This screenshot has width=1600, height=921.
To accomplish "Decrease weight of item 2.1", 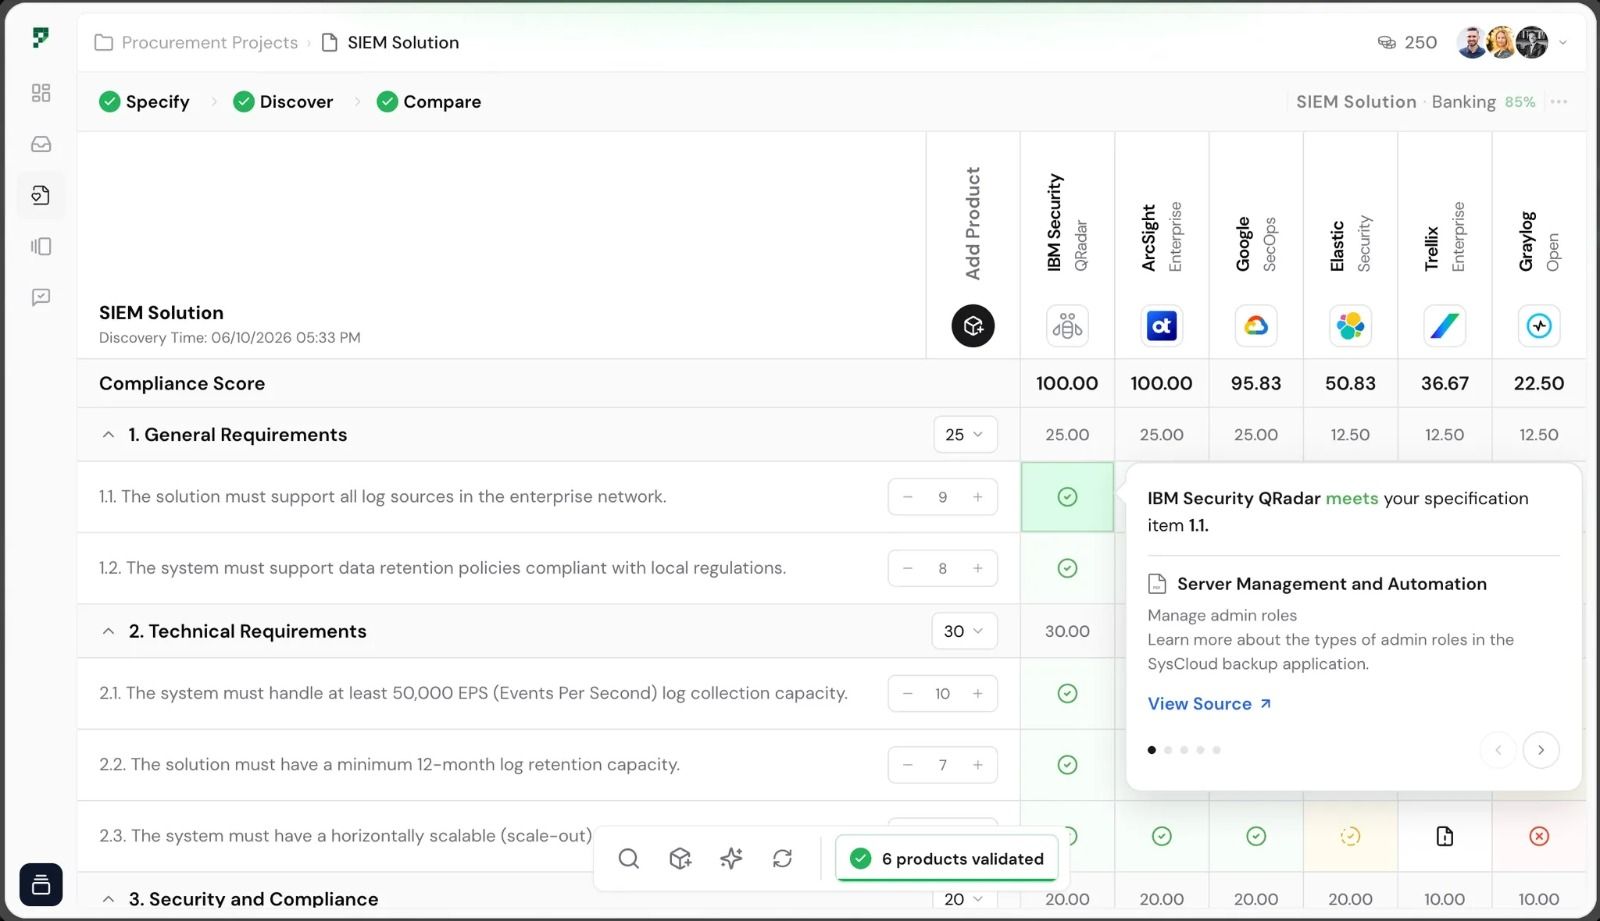I will (x=908, y=694).
